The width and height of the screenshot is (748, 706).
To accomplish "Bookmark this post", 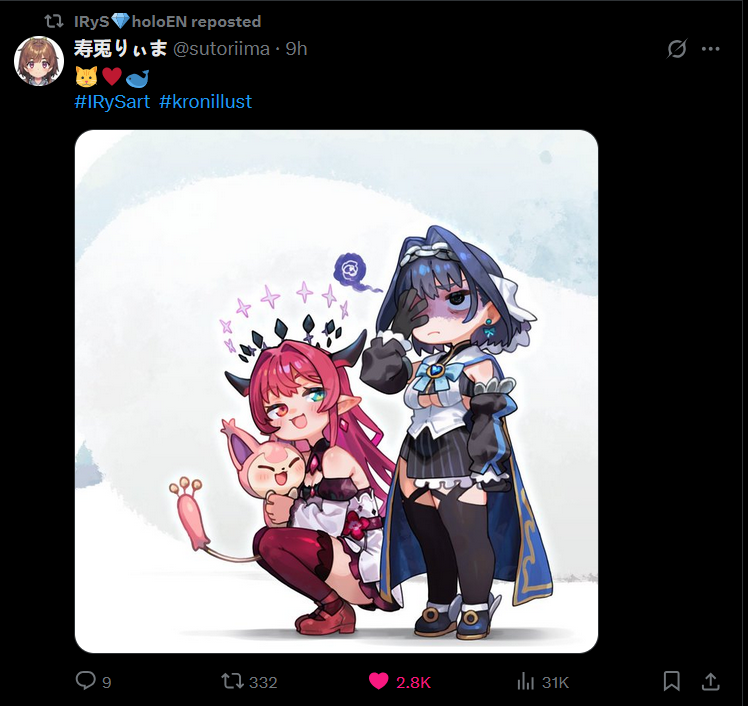I will [672, 681].
